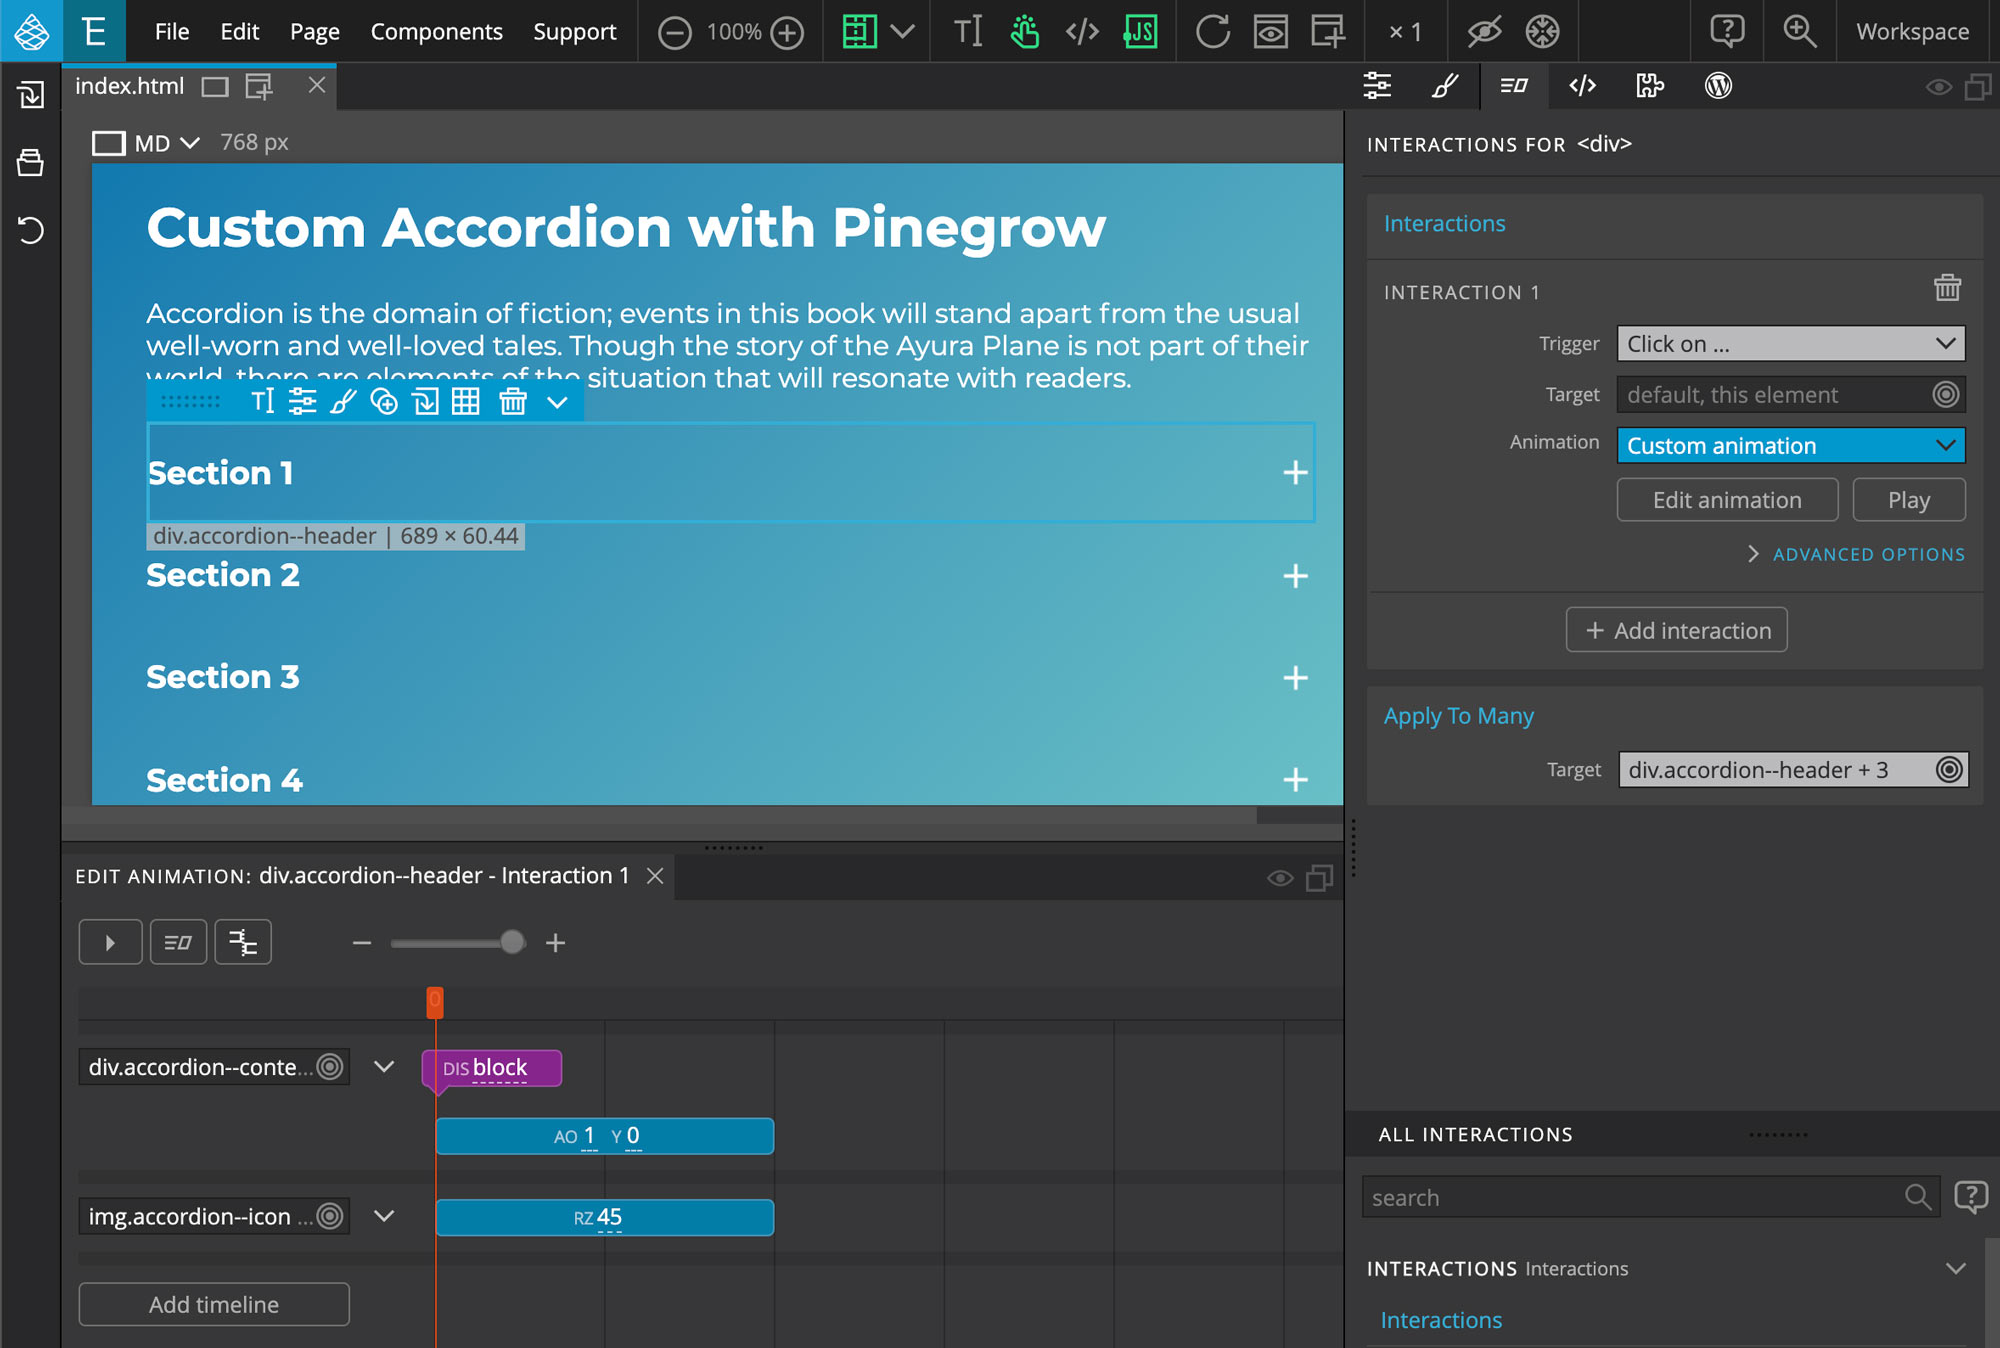
Task: Delete Interaction 1 with trash icon
Action: (x=1947, y=288)
